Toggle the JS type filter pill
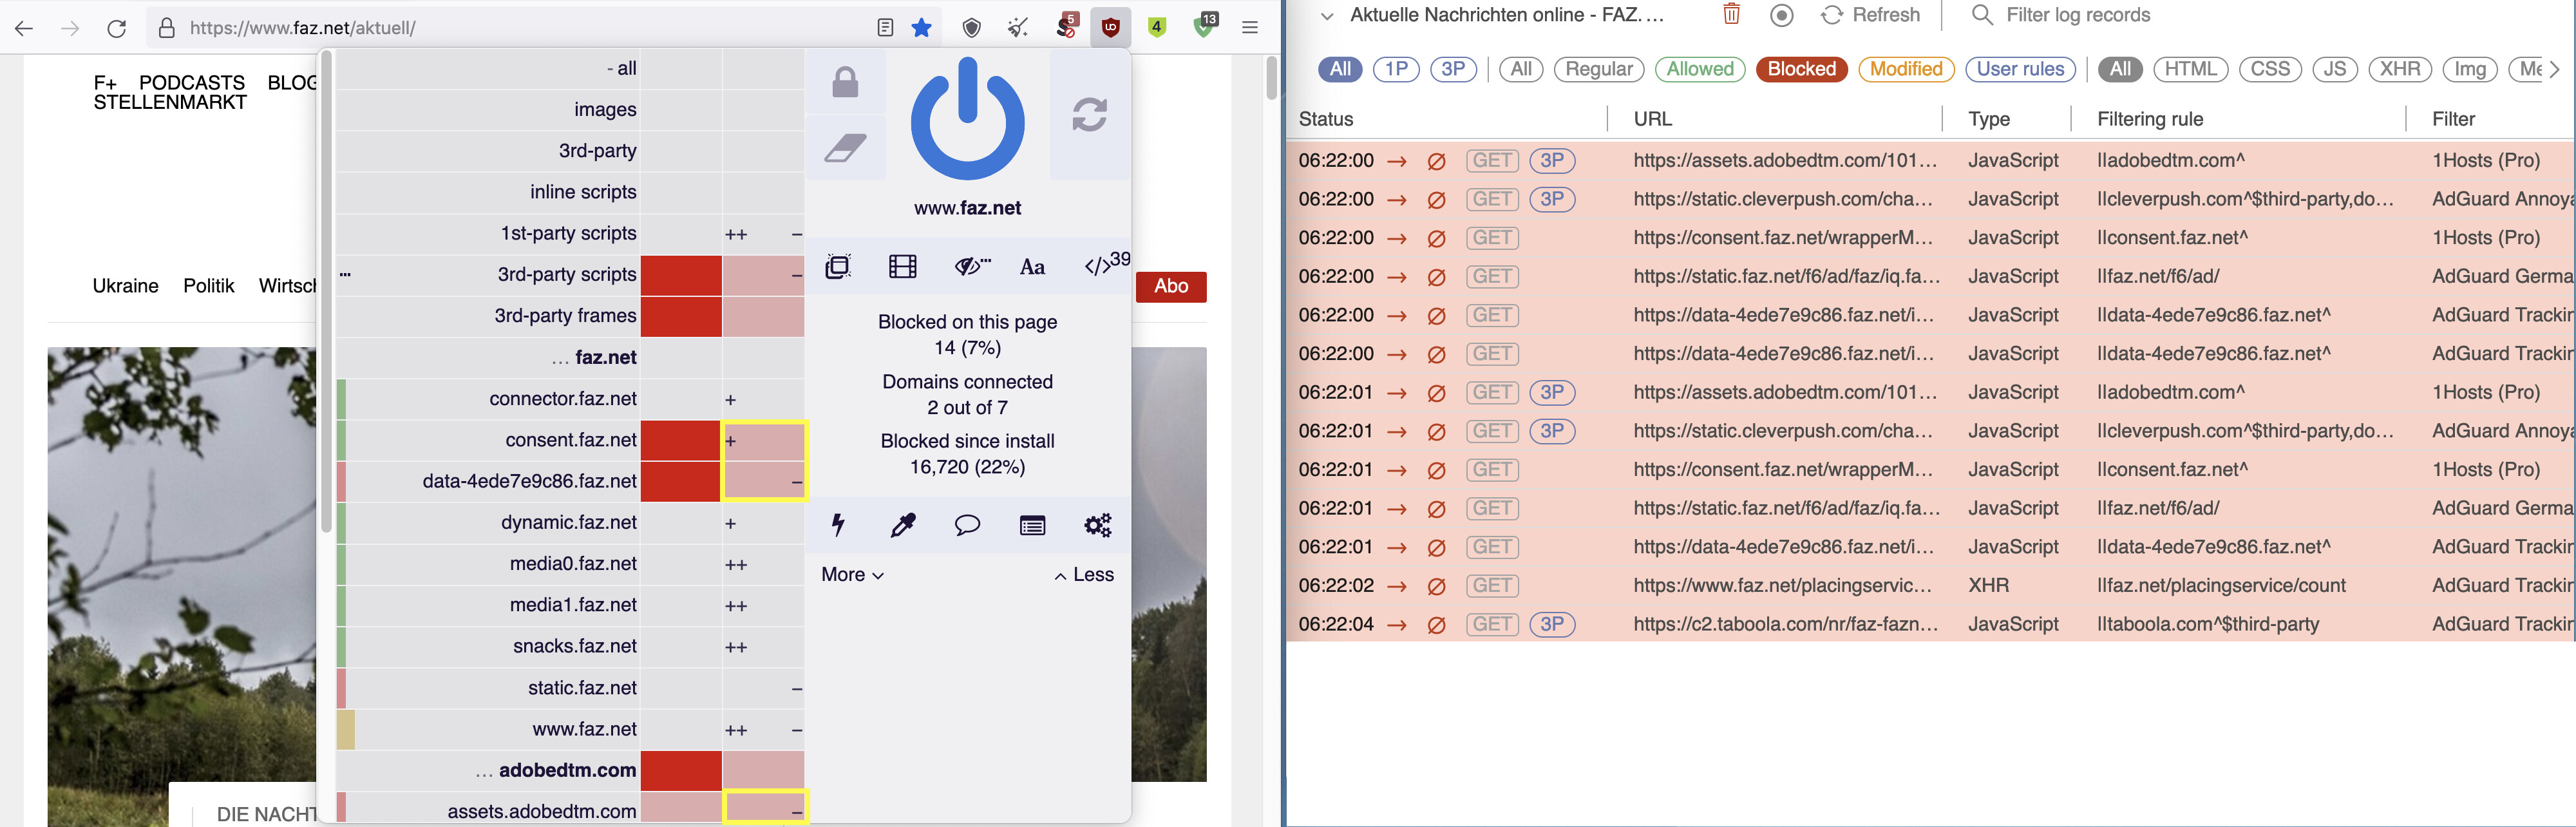The width and height of the screenshot is (2576, 827). (2335, 69)
